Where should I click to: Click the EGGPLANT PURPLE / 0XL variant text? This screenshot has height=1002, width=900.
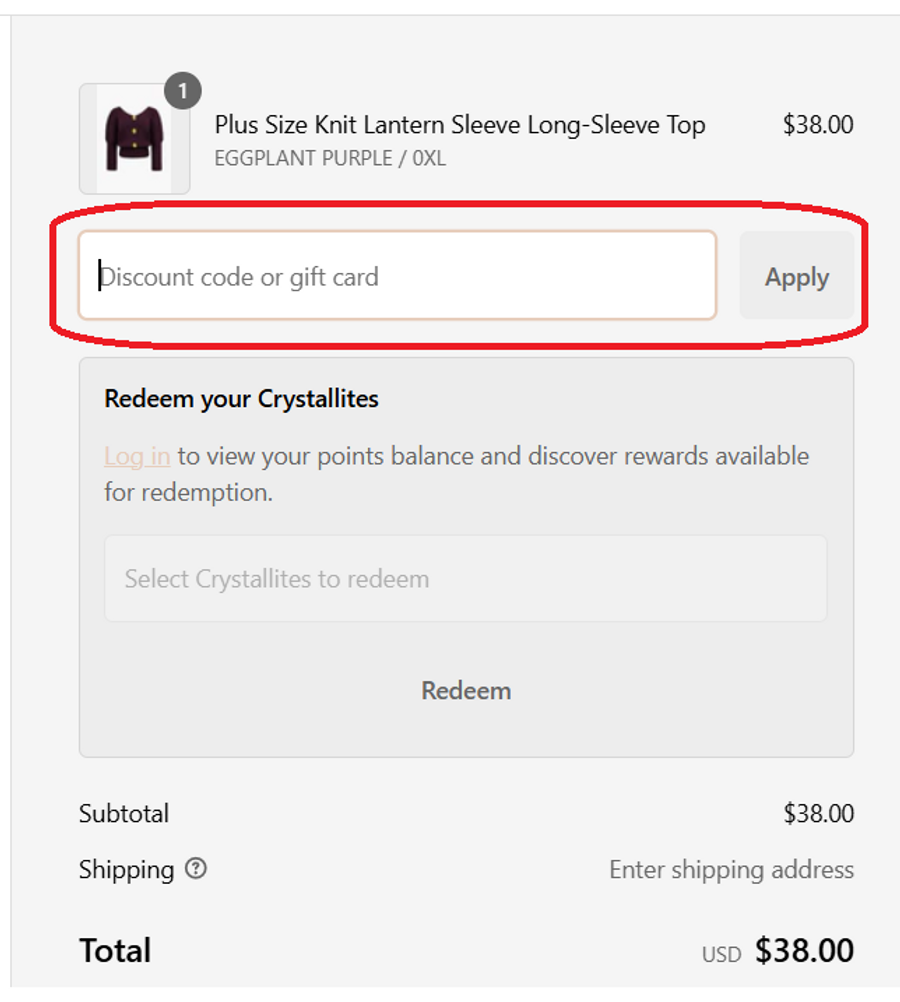click(x=330, y=158)
